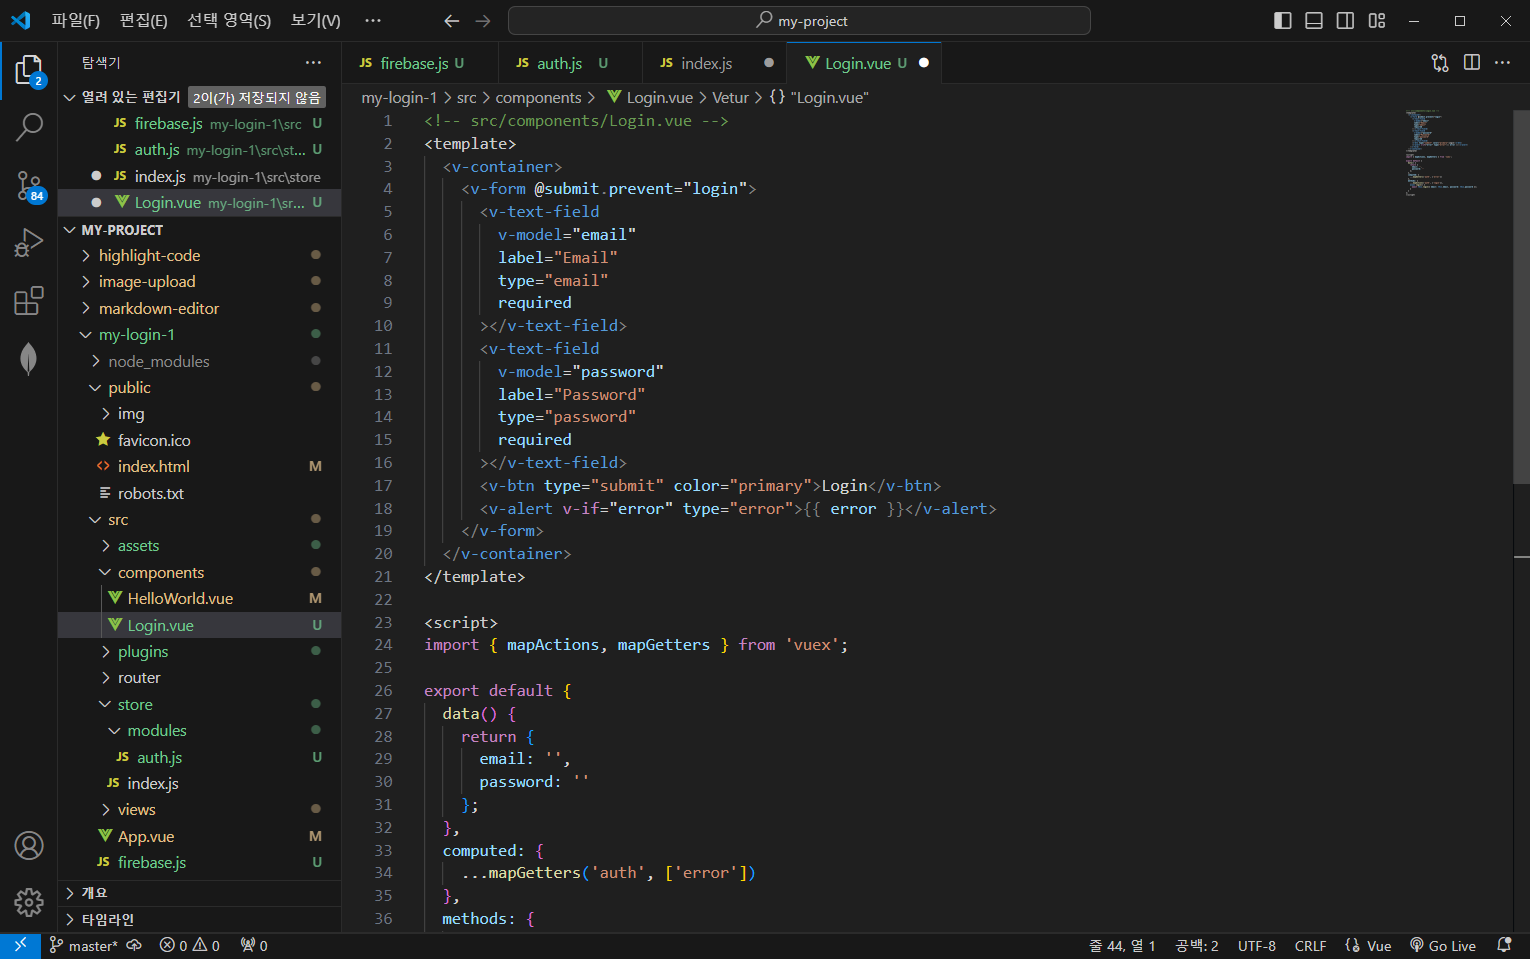
Task: Change end of line sequence CRLF
Action: click(x=1310, y=946)
